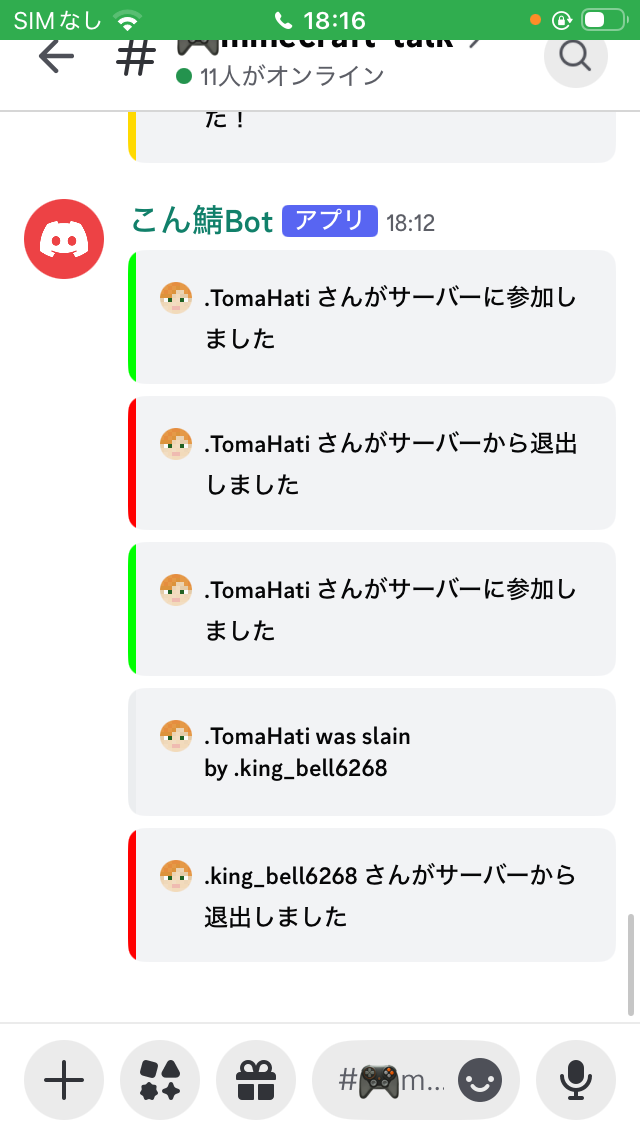Tap player head in slain message
The height and width of the screenshot is (1136, 640).
[x=176, y=738]
